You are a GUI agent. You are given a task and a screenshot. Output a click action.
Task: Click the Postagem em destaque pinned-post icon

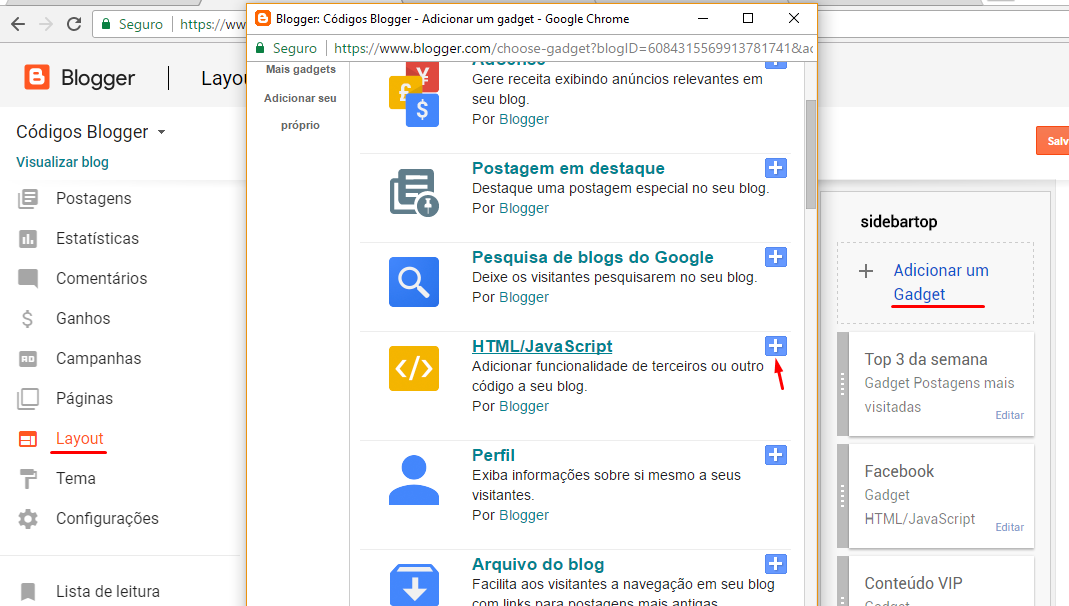(x=414, y=192)
